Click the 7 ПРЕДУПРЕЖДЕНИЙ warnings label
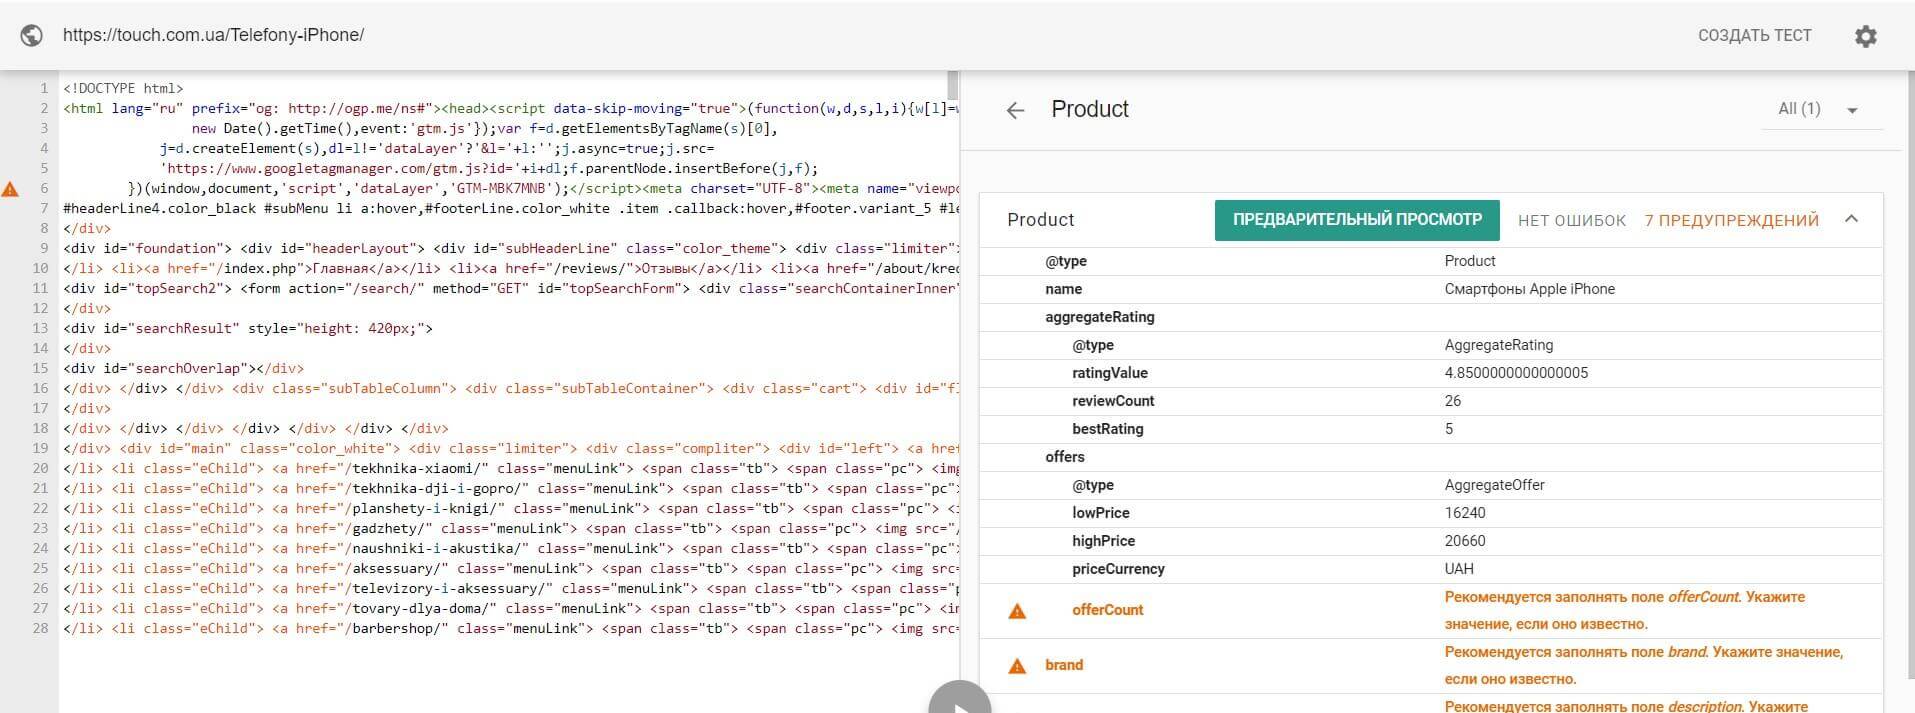1915x713 pixels. (x=1731, y=220)
